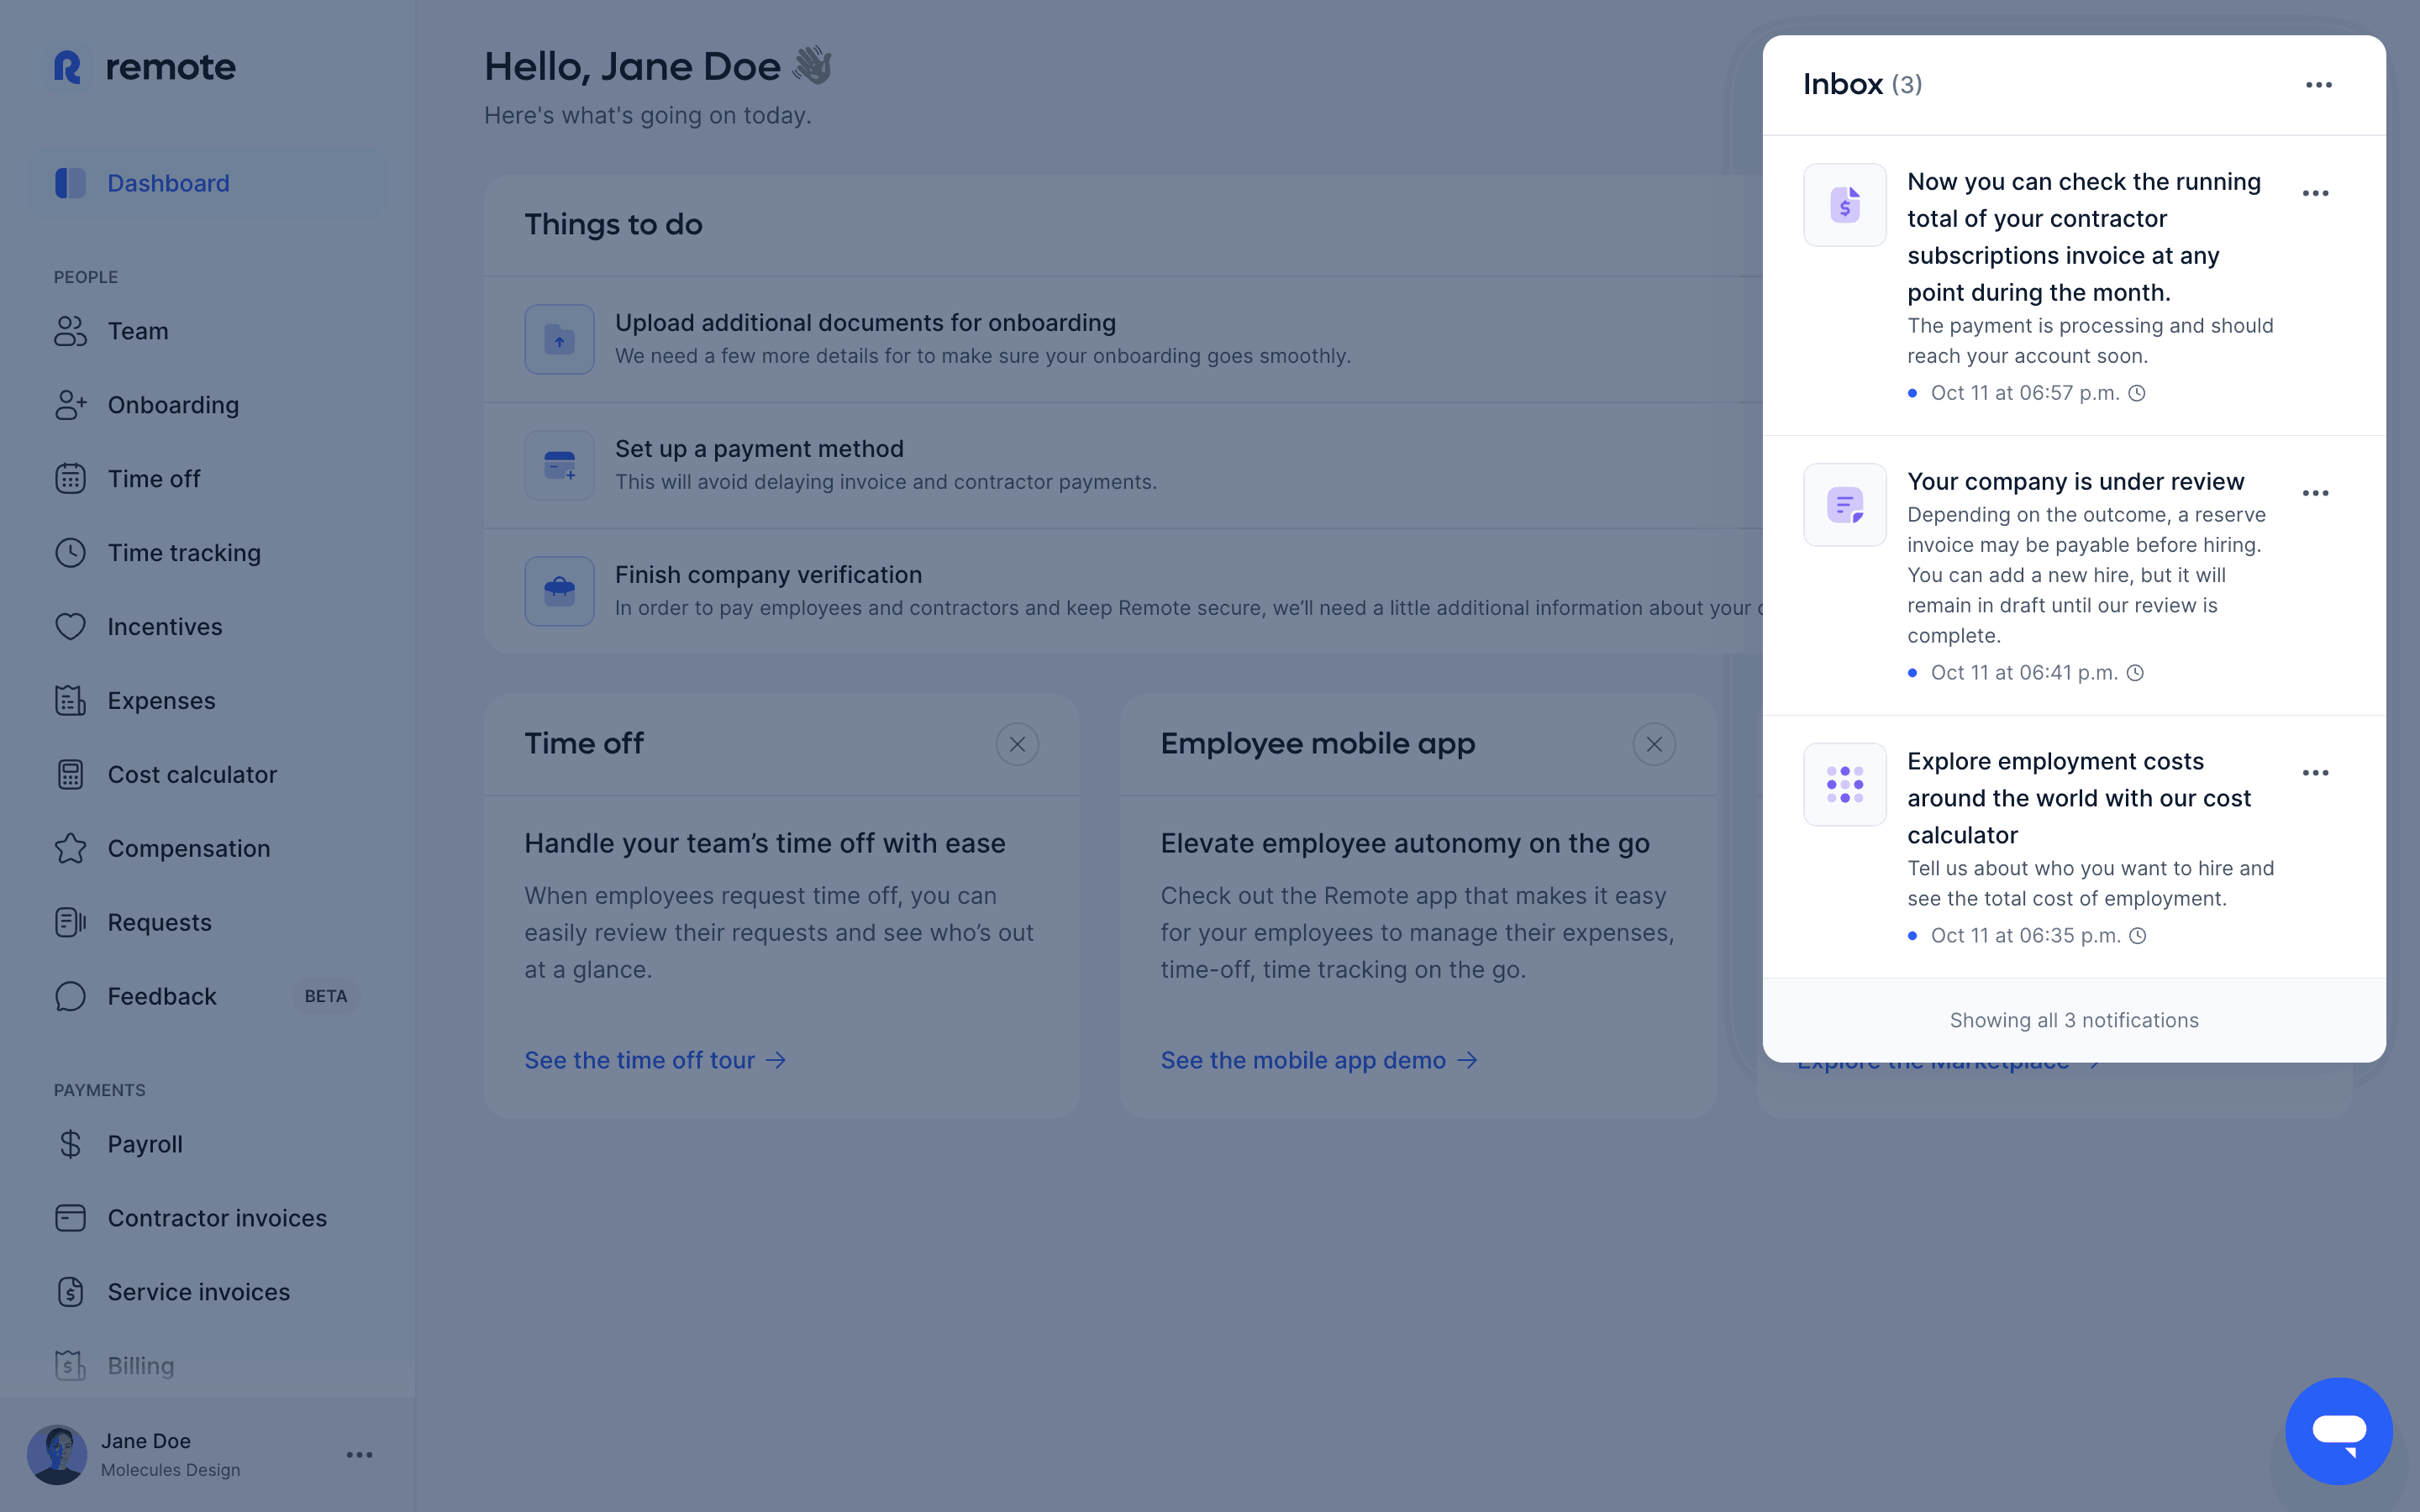Image resolution: width=2420 pixels, height=1512 pixels.
Task: Click 'Showing all 3 notifications'
Action: point(2073,1020)
